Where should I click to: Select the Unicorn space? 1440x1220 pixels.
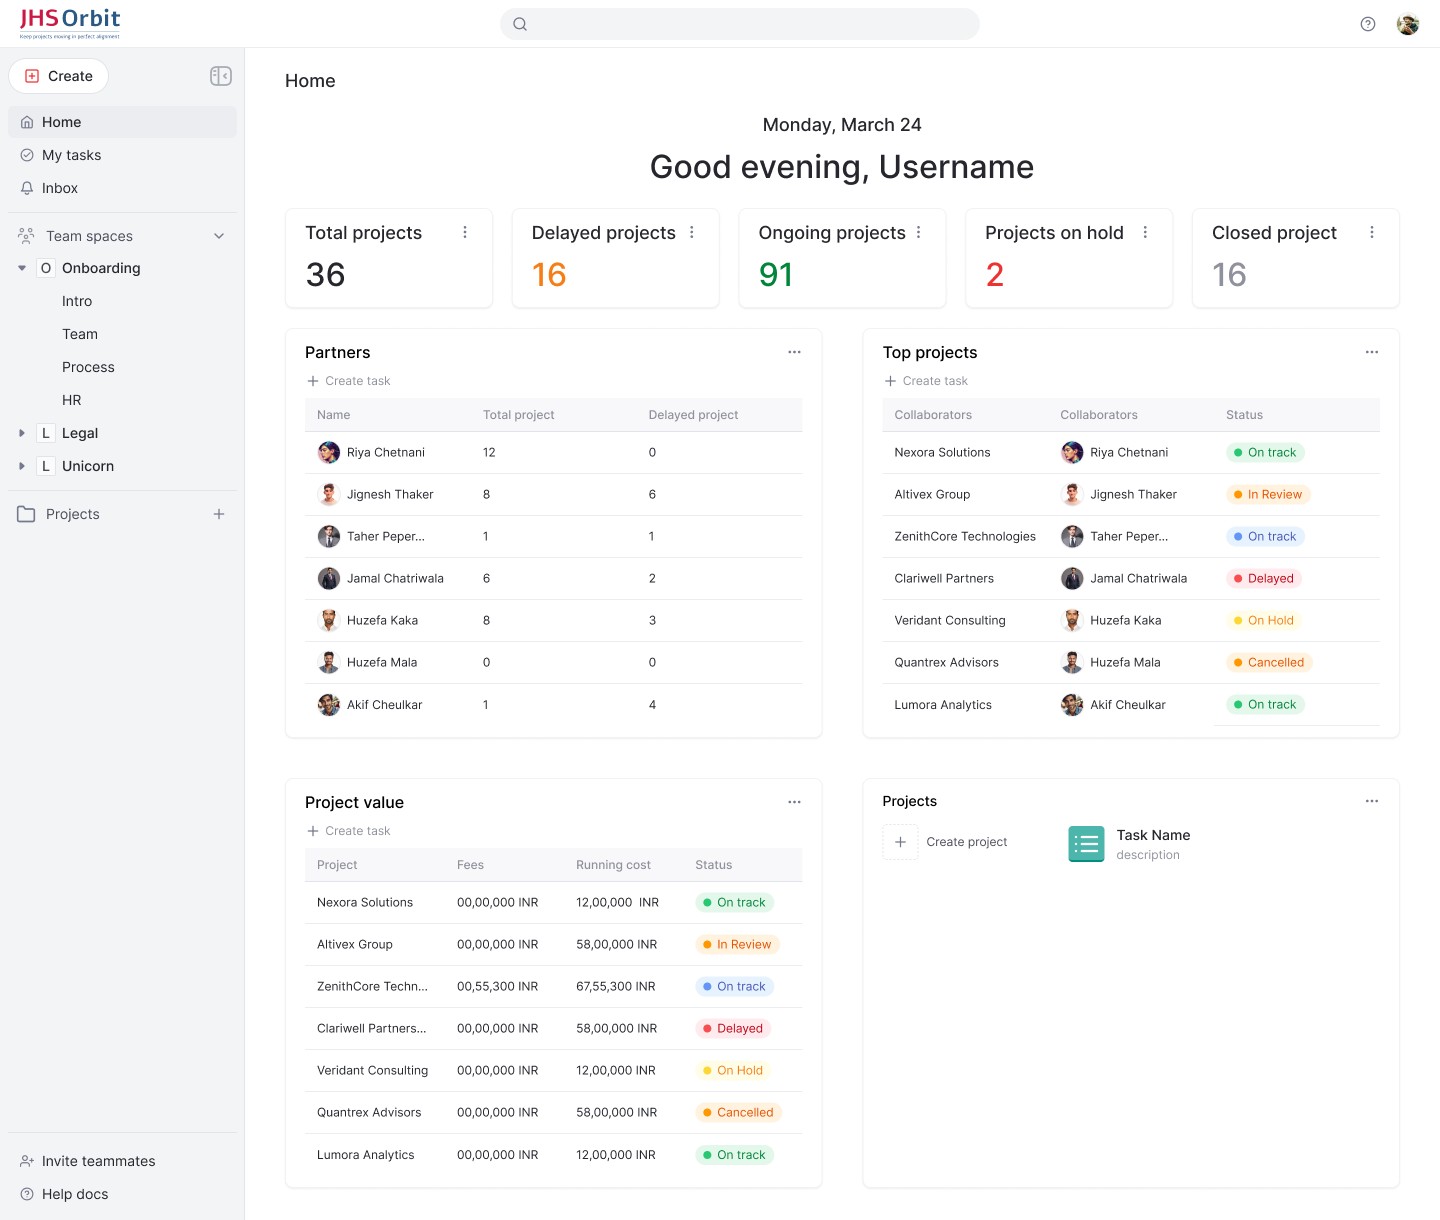88,466
